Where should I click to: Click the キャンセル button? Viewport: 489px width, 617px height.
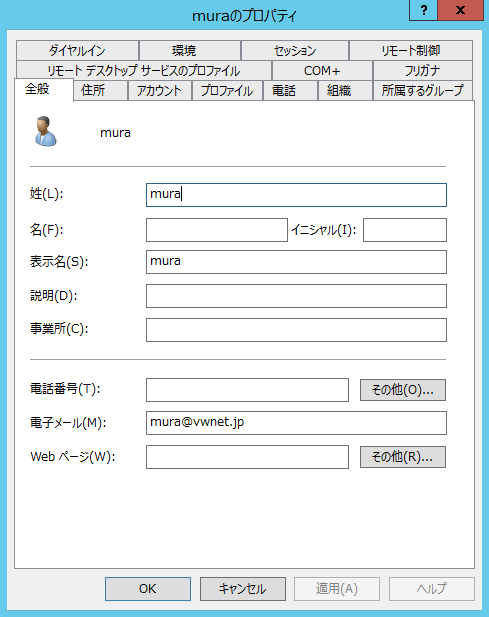click(243, 589)
